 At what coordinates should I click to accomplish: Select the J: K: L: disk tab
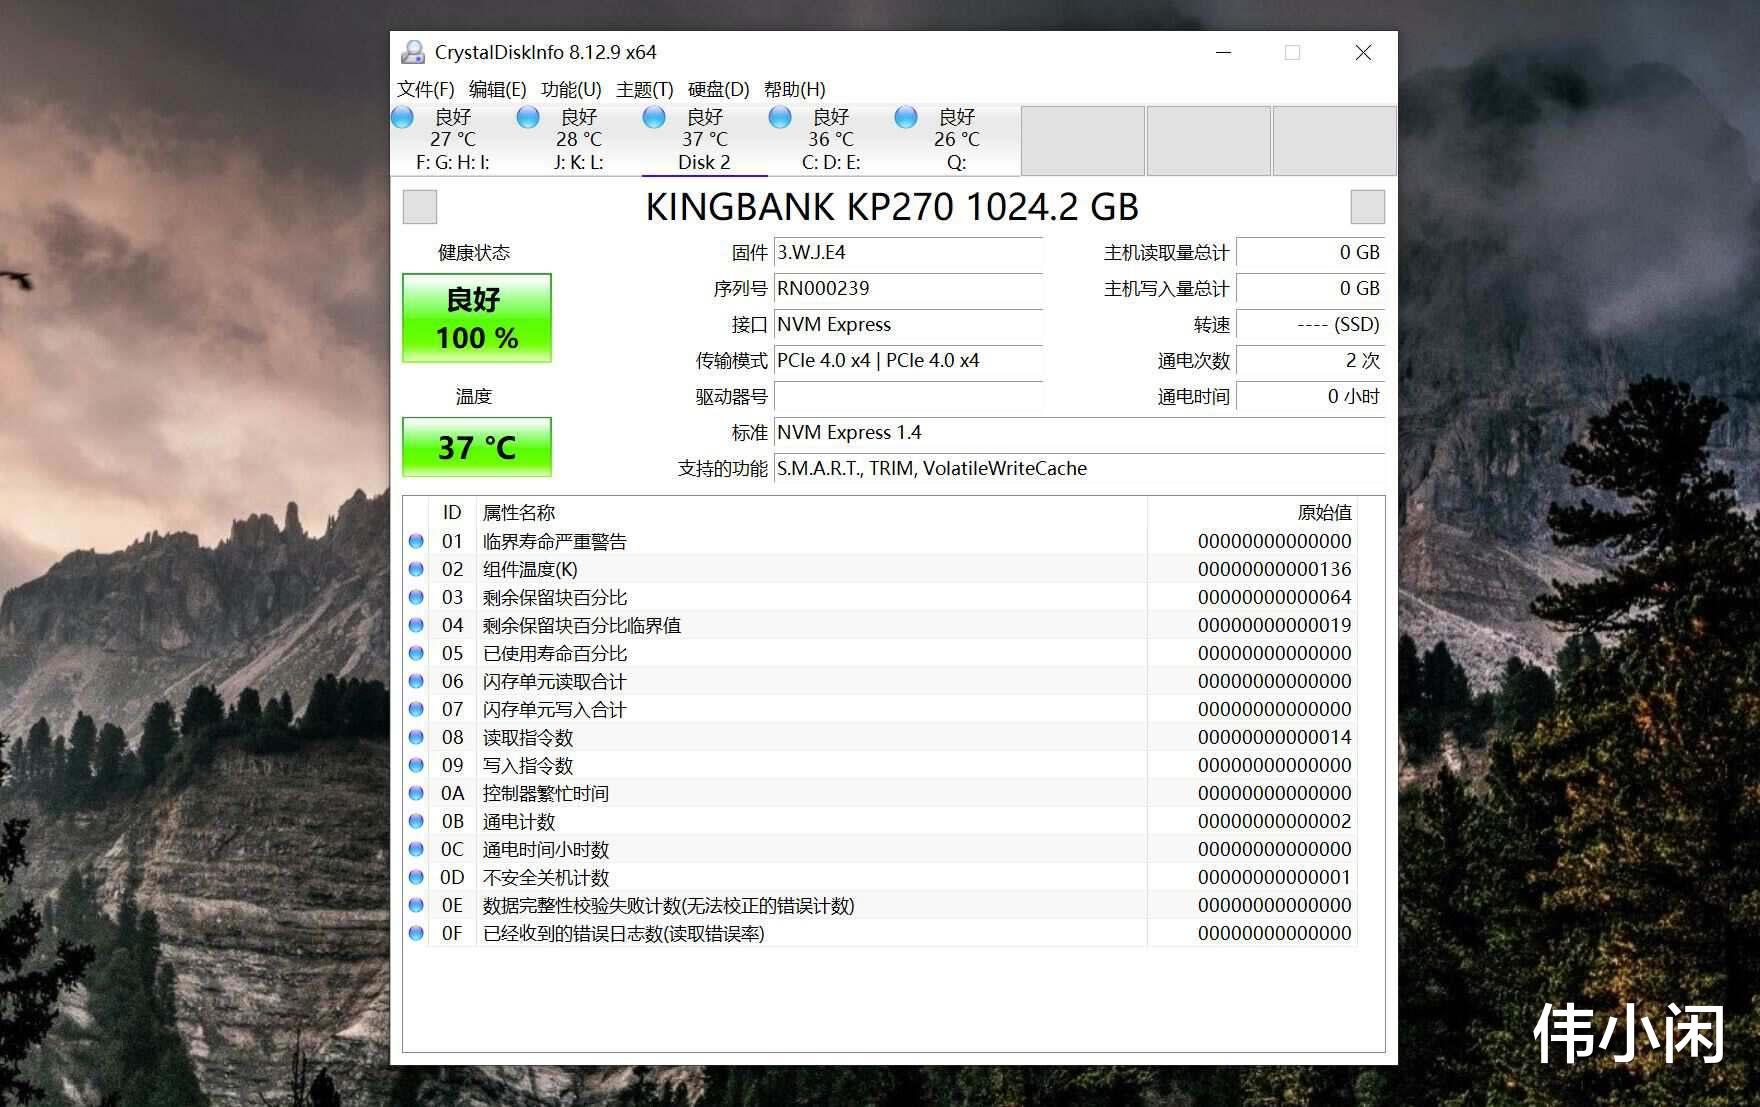tap(579, 140)
